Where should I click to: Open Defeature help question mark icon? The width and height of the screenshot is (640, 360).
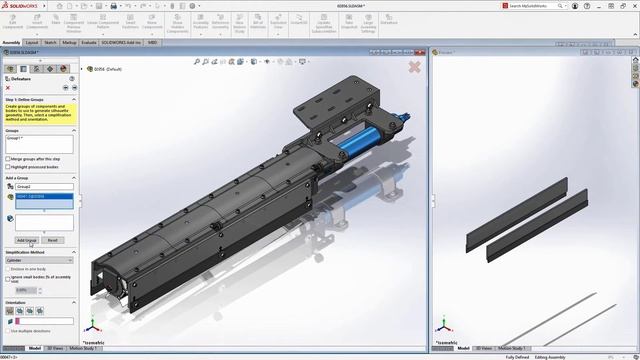(x=72, y=78)
